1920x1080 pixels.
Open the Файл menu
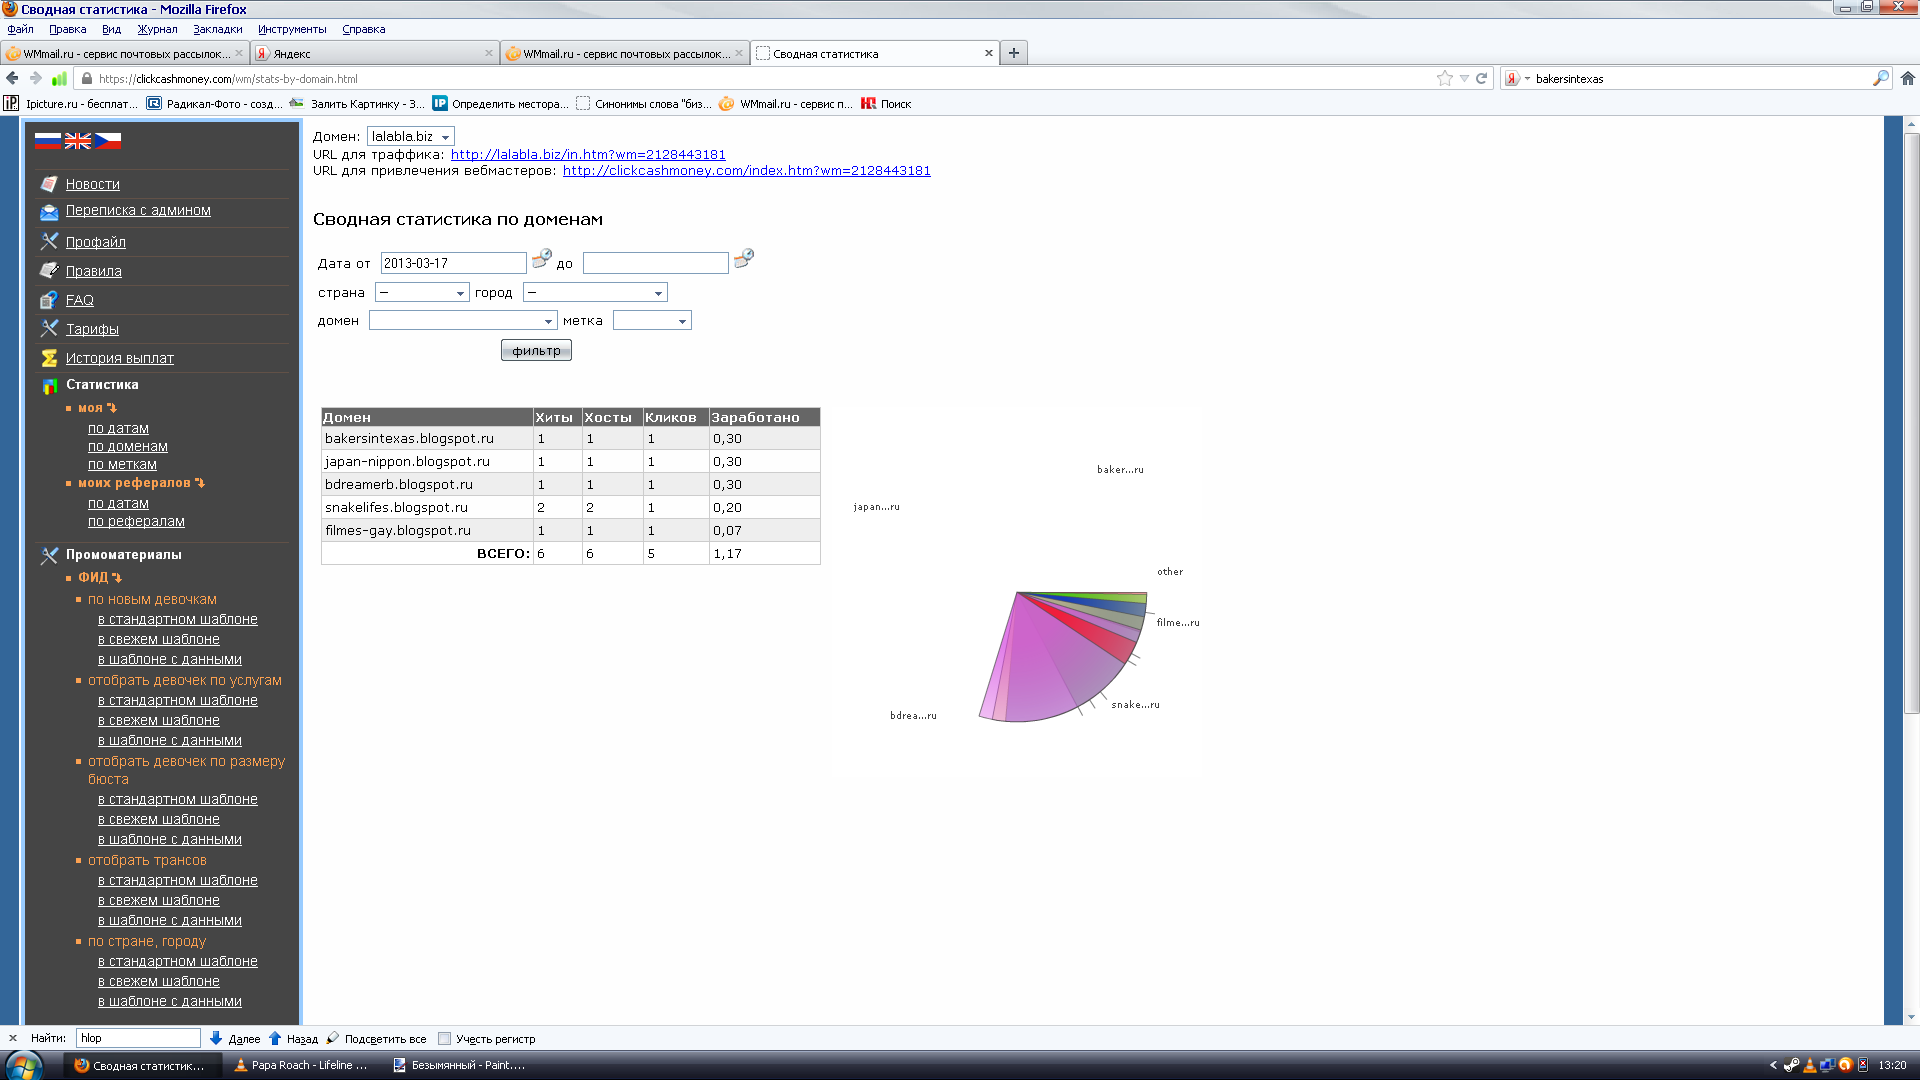(x=20, y=29)
